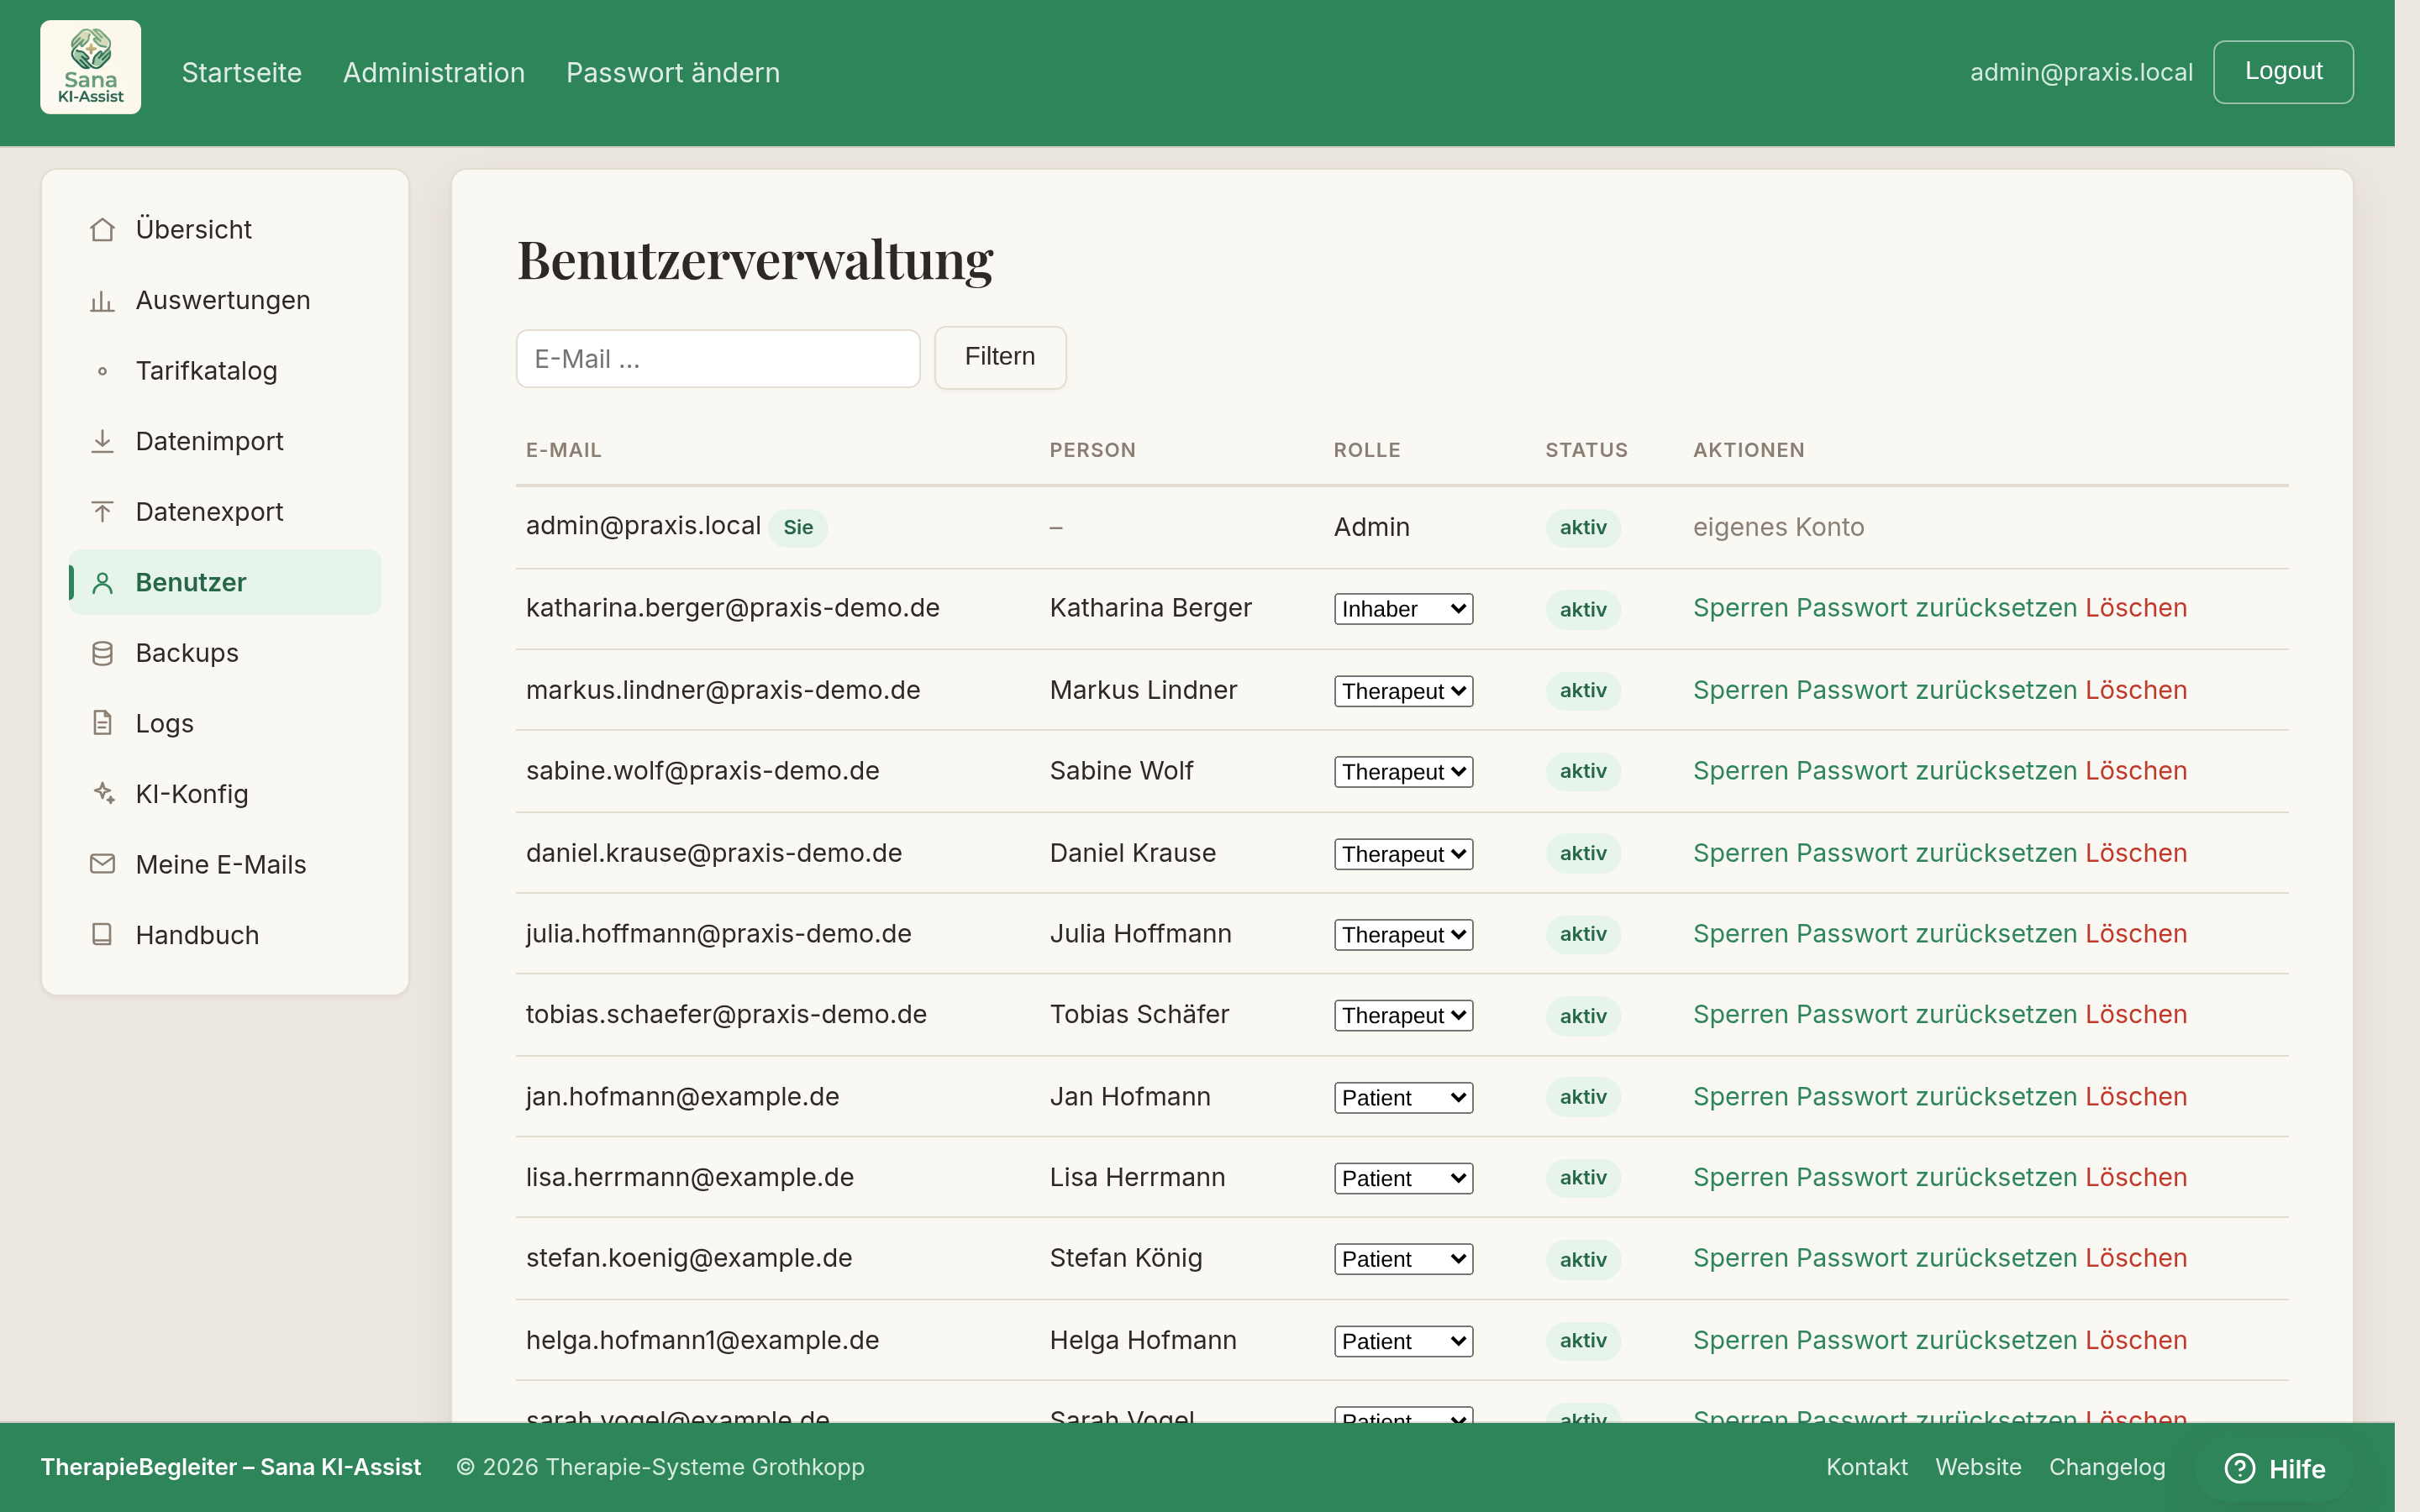Screen dimensions: 2420x1512
Task: Open the Changelog footer link
Action: (x=2107, y=1467)
